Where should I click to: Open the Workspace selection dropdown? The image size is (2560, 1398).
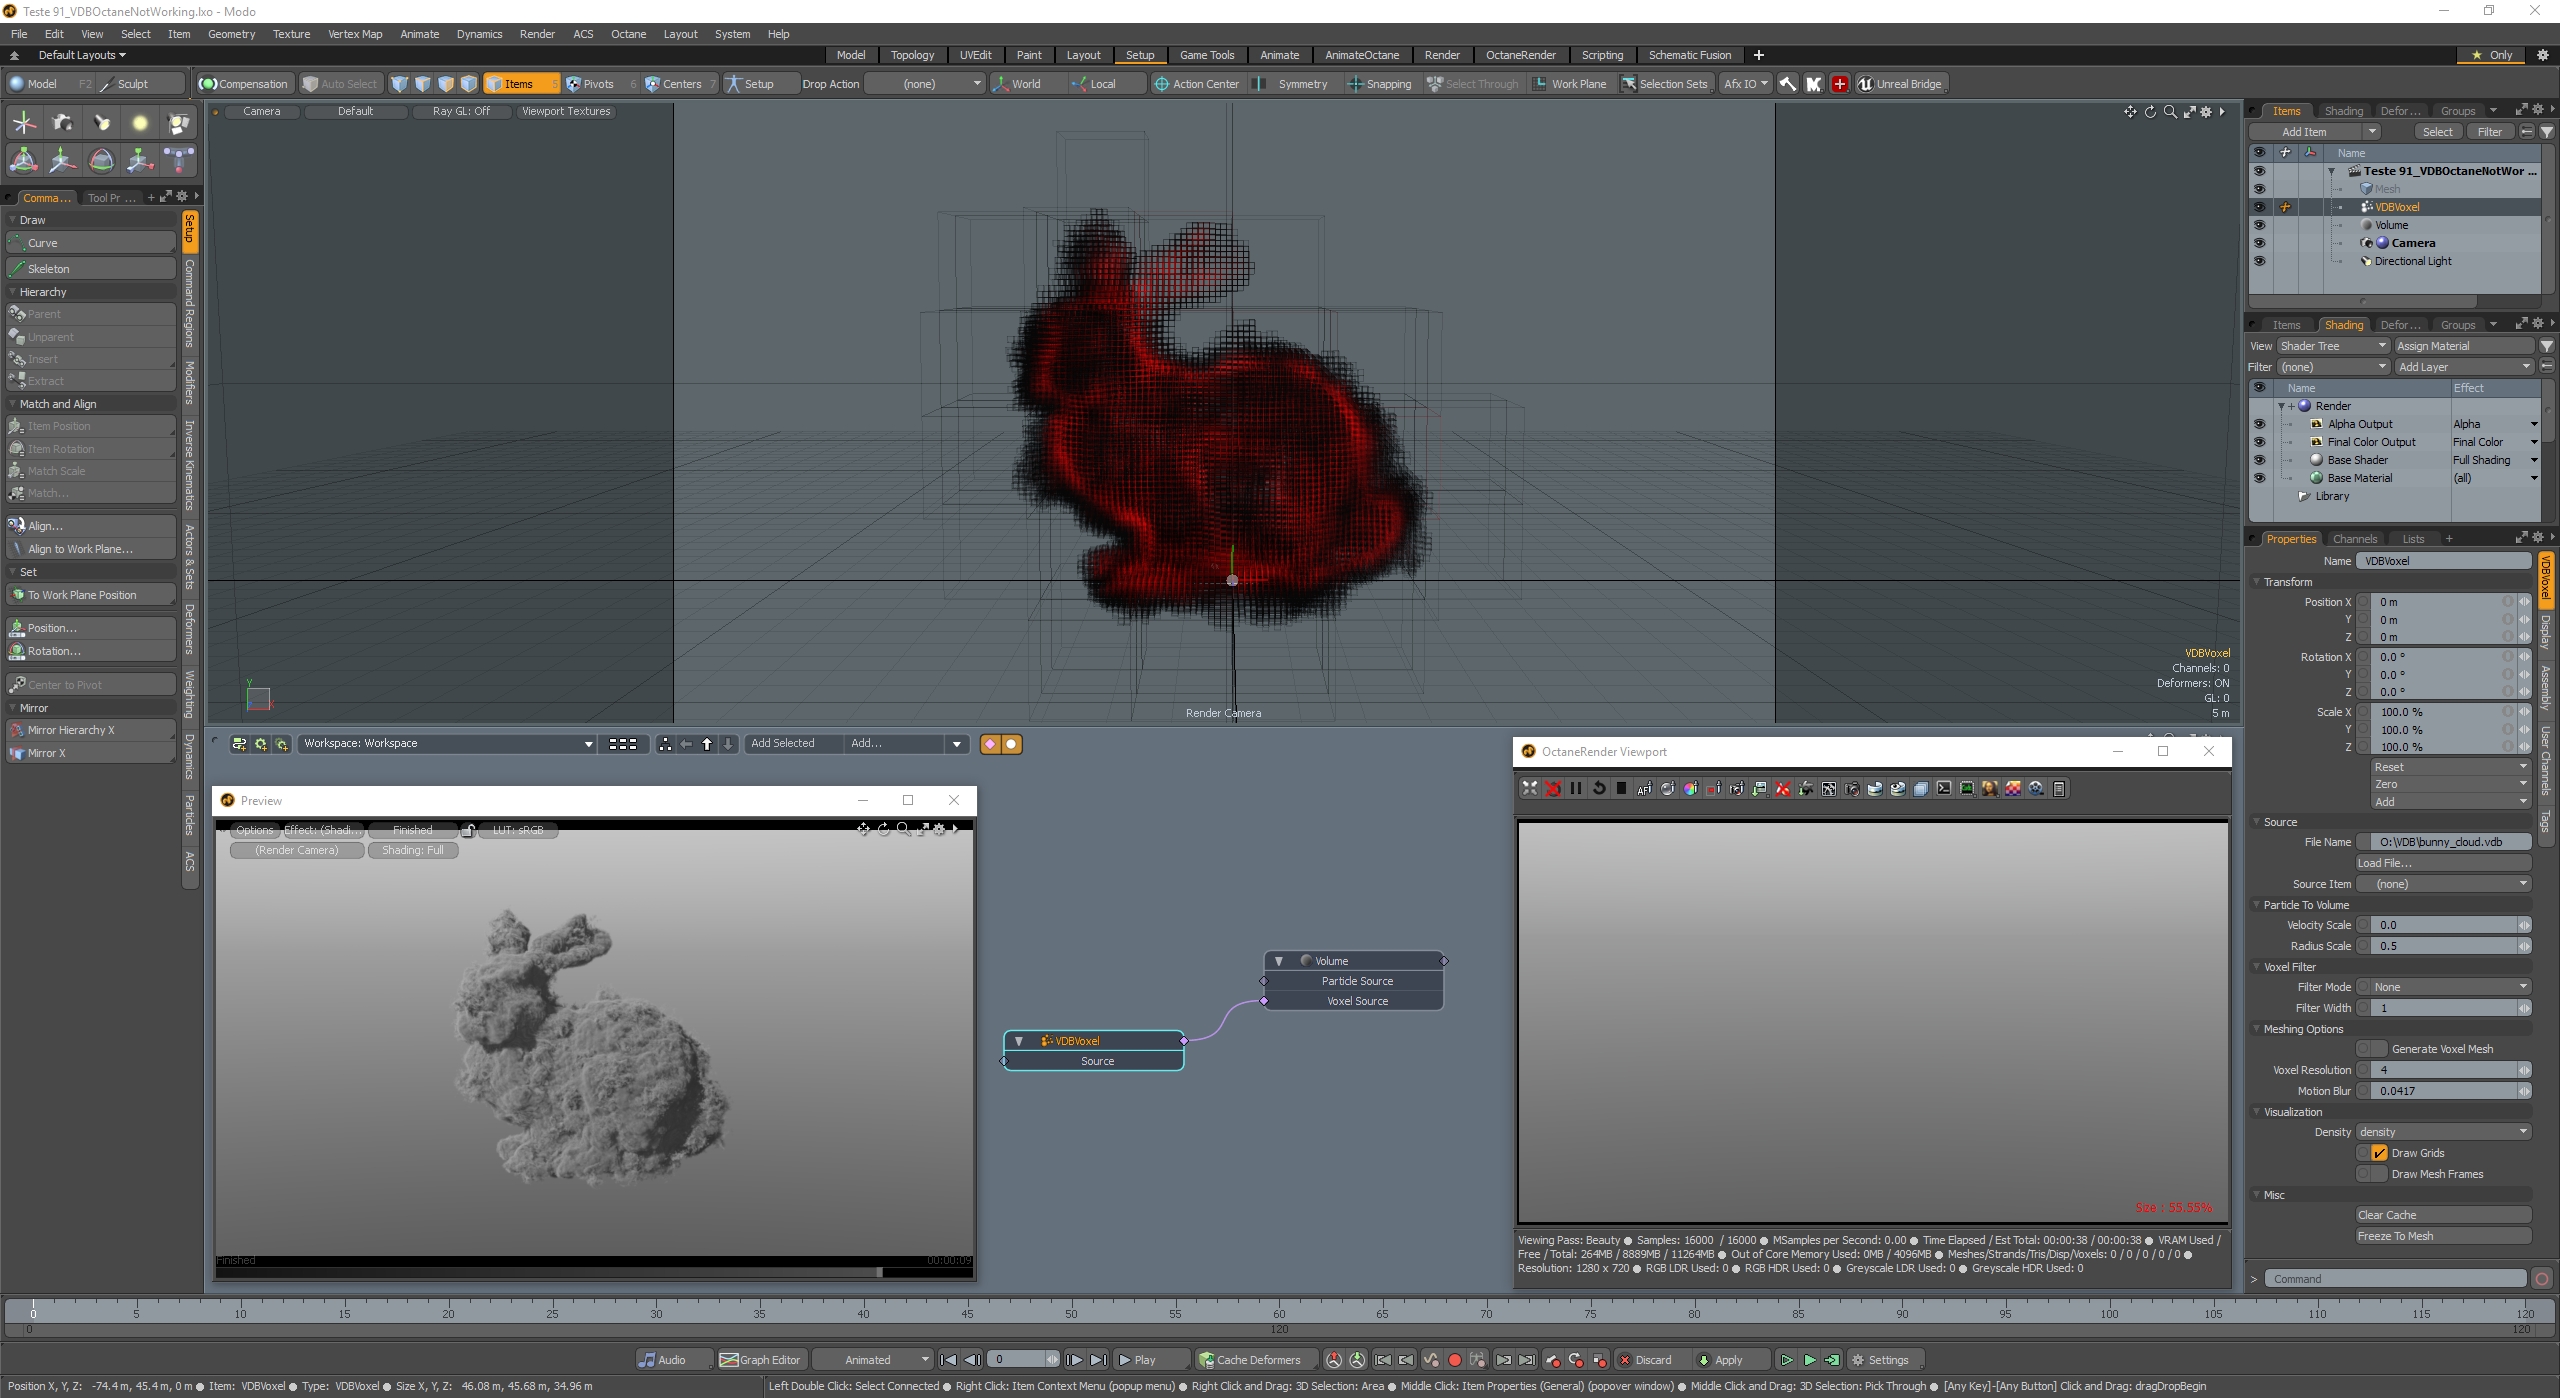447,744
